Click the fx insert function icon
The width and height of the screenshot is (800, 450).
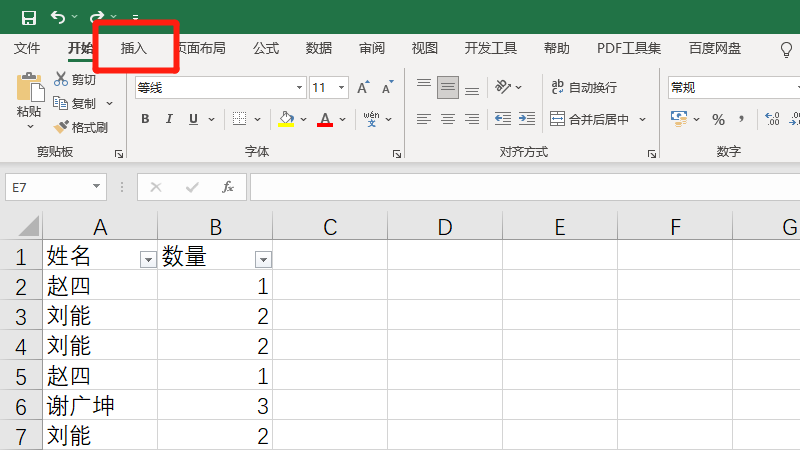click(228, 187)
